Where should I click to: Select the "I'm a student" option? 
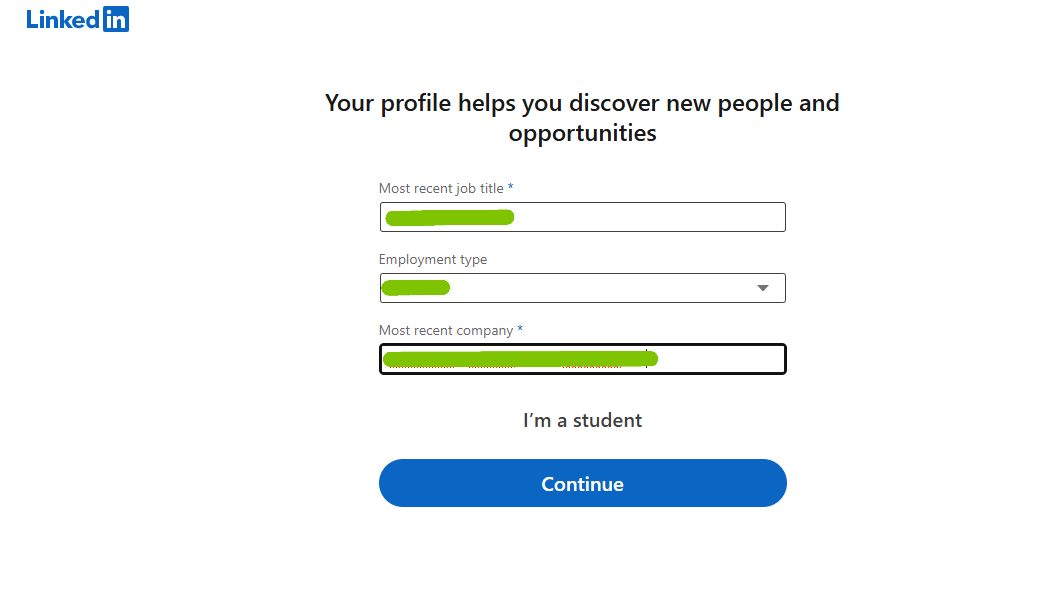582,420
